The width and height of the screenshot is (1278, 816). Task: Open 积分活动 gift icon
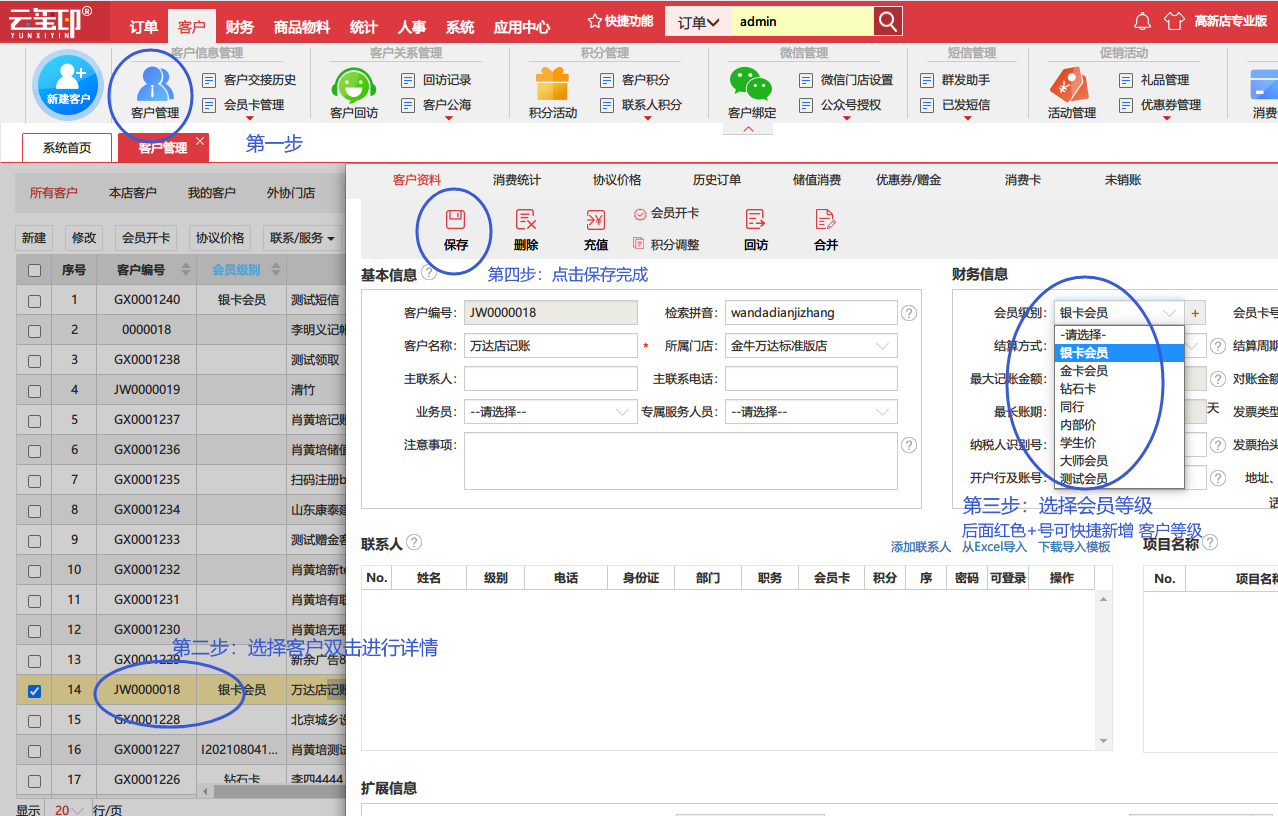tap(553, 93)
